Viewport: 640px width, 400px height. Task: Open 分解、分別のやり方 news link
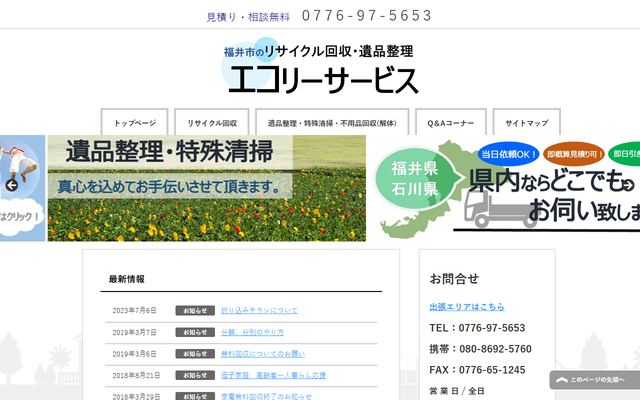(x=252, y=332)
